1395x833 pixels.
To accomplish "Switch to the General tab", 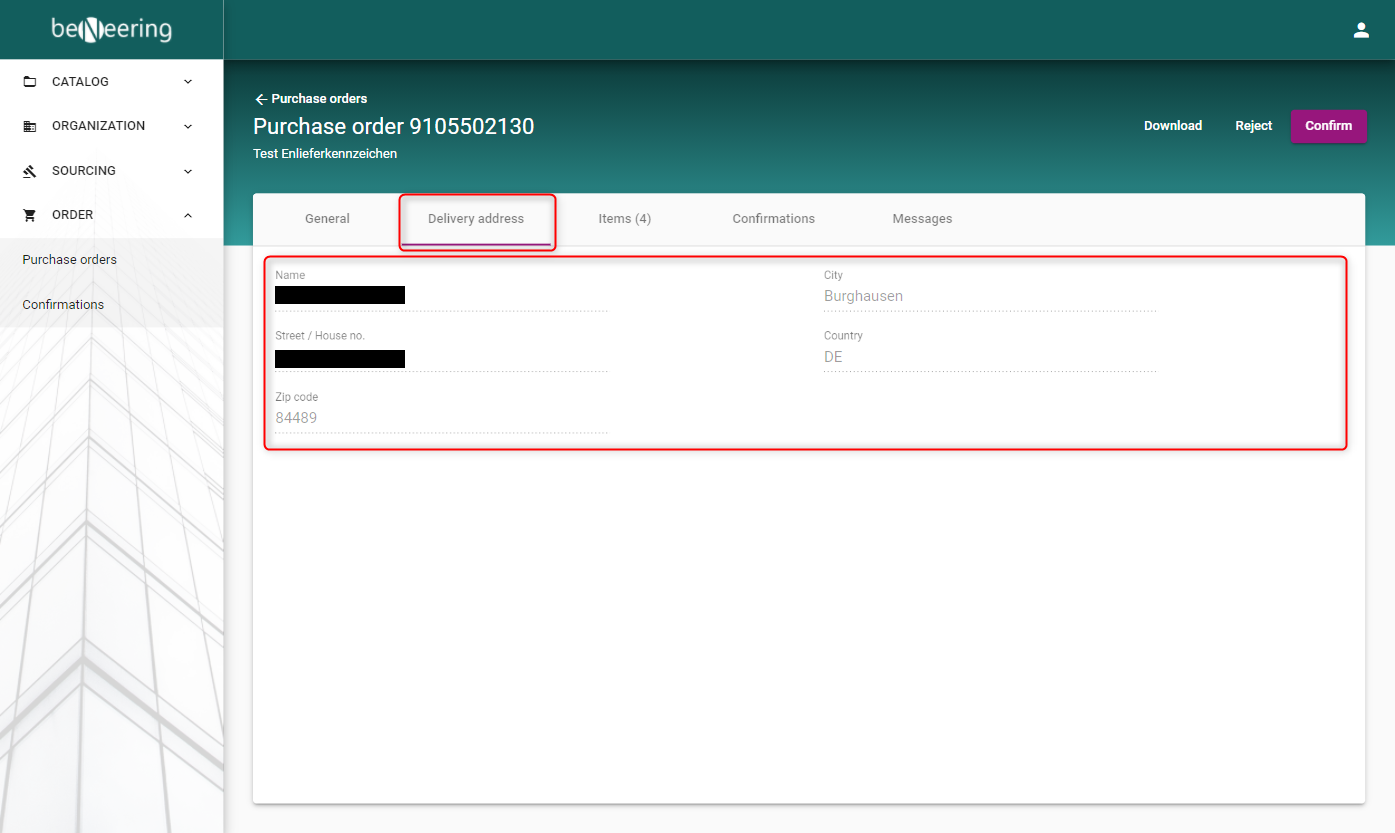I will 327,219.
